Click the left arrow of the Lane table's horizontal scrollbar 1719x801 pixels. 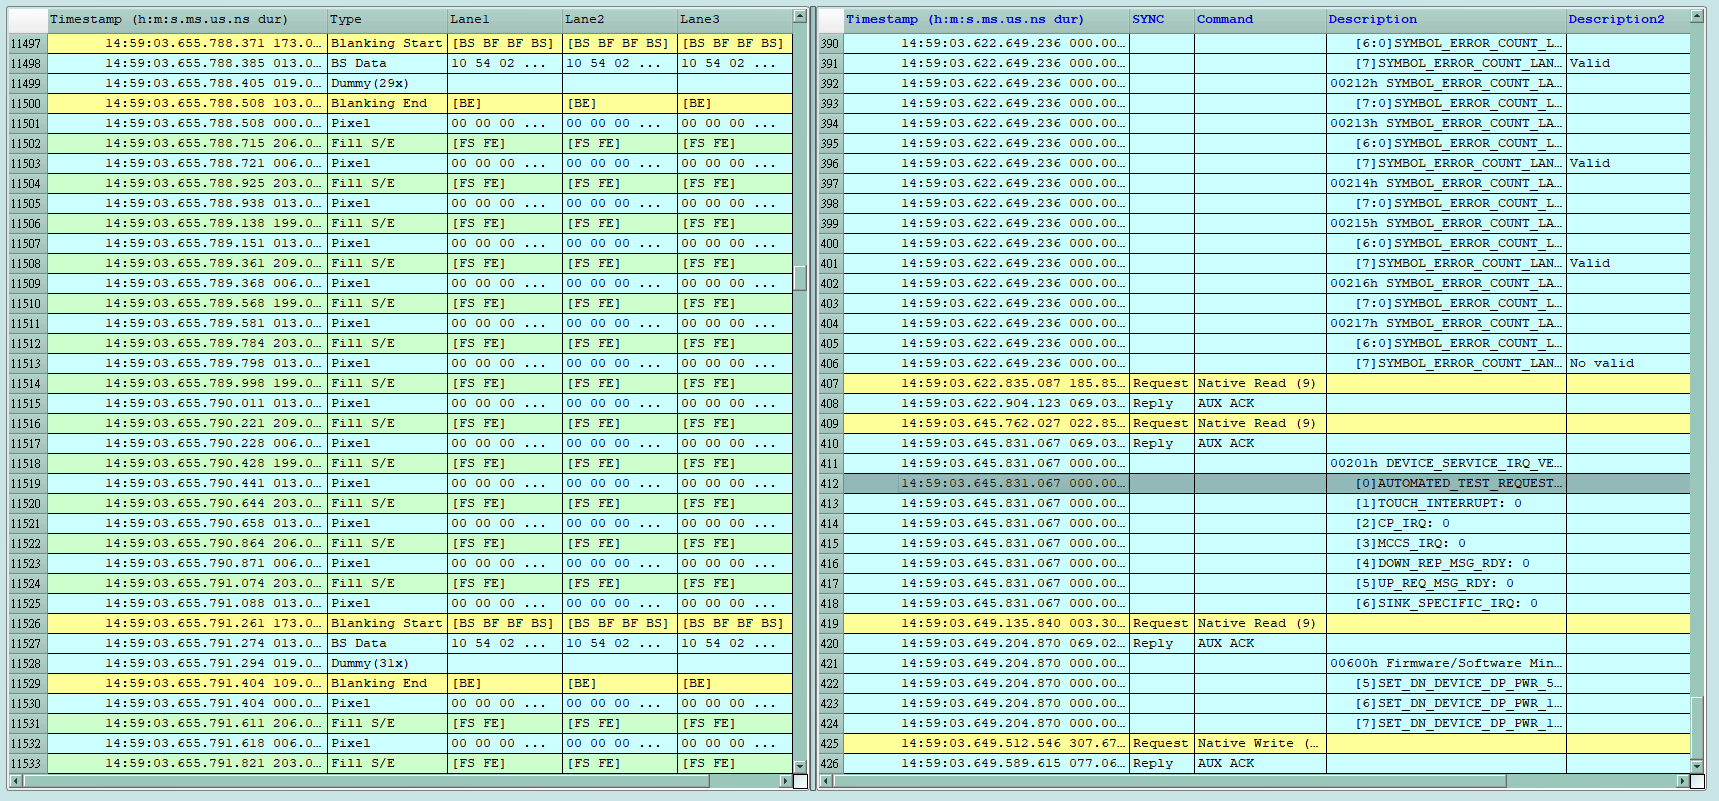[x=15, y=781]
